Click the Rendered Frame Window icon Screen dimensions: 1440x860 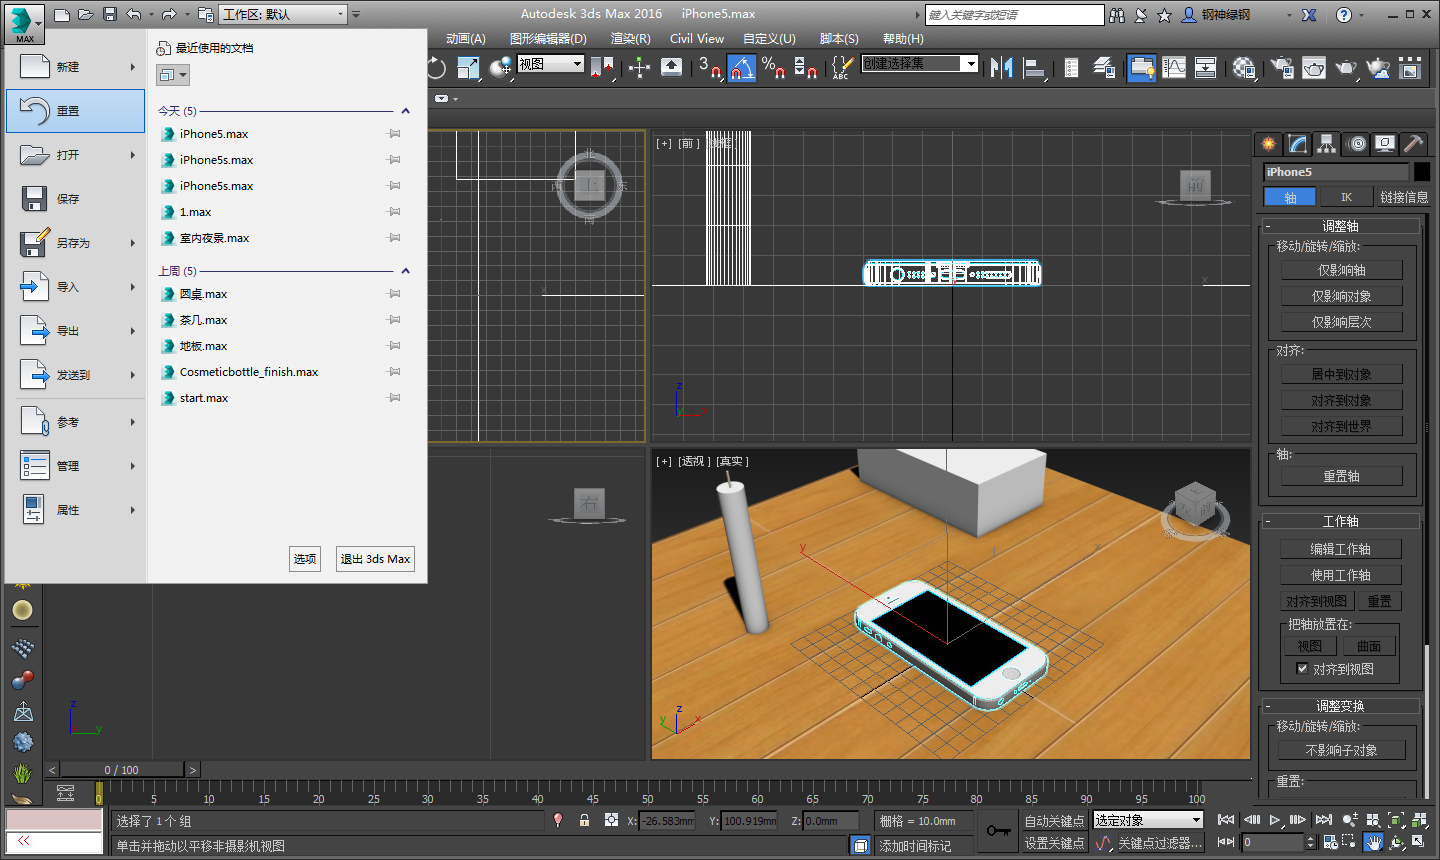[x=1314, y=67]
